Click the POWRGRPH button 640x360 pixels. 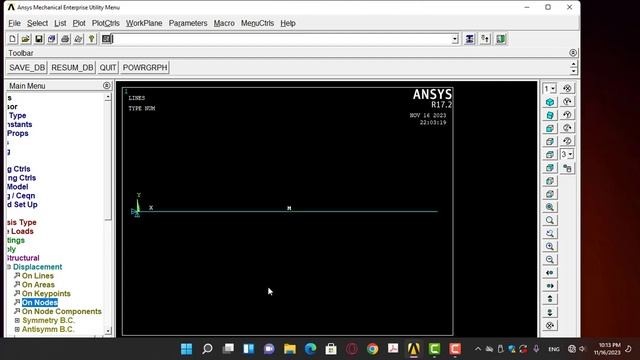point(145,67)
